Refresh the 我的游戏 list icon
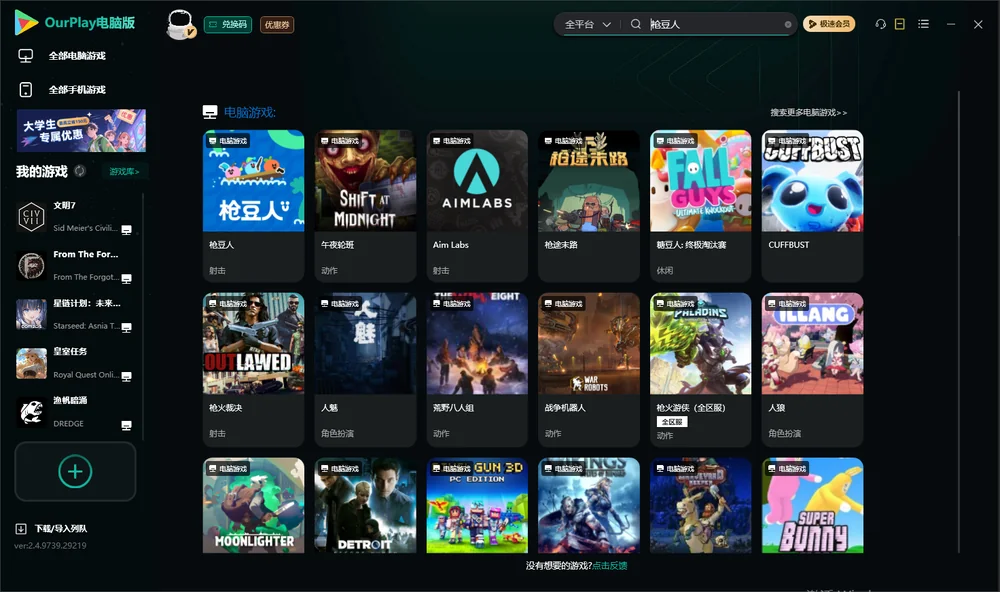Image resolution: width=1000 pixels, height=592 pixels. (x=80, y=171)
